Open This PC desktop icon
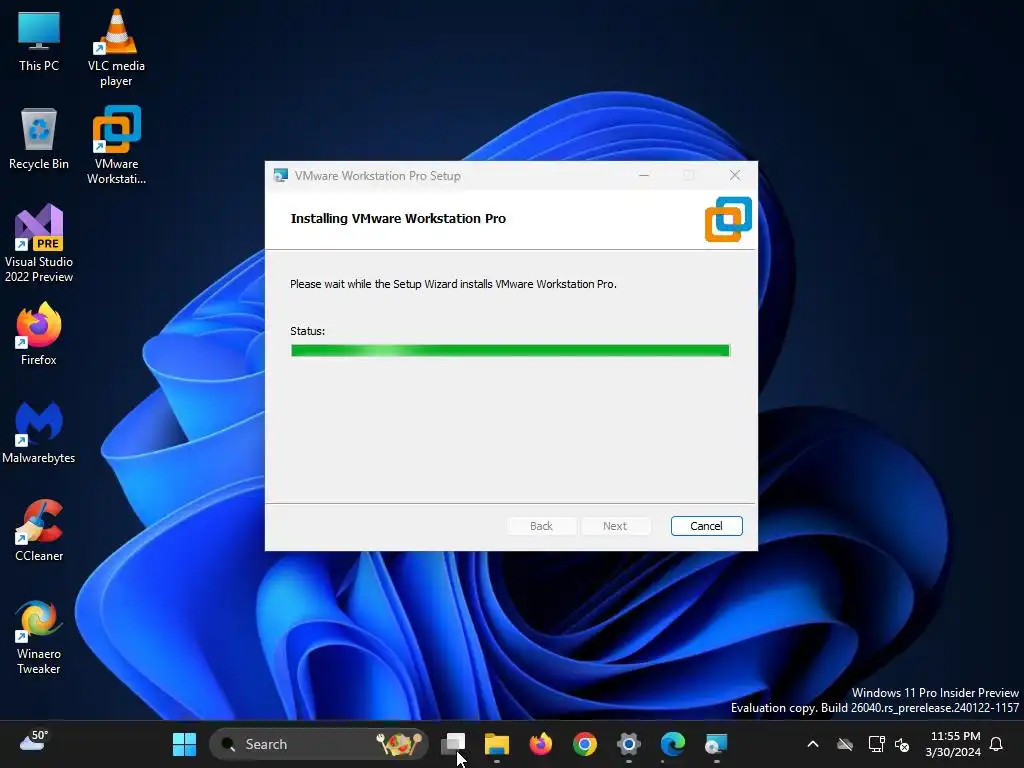The width and height of the screenshot is (1024, 768). [39, 40]
